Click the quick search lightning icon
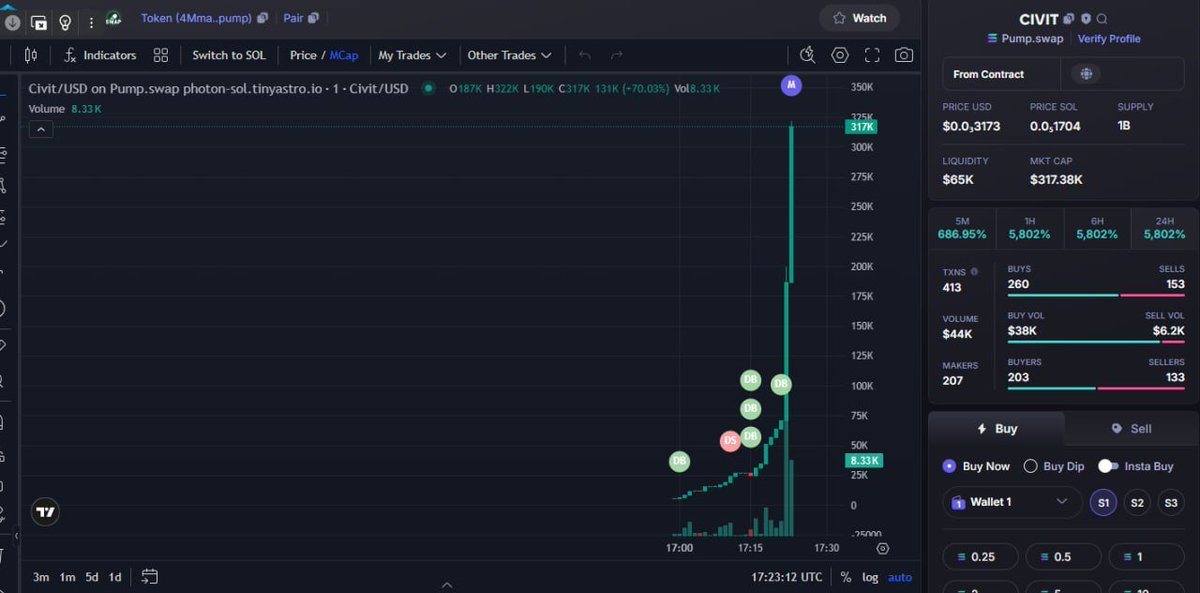Image resolution: width=1200 pixels, height=593 pixels. click(808, 55)
